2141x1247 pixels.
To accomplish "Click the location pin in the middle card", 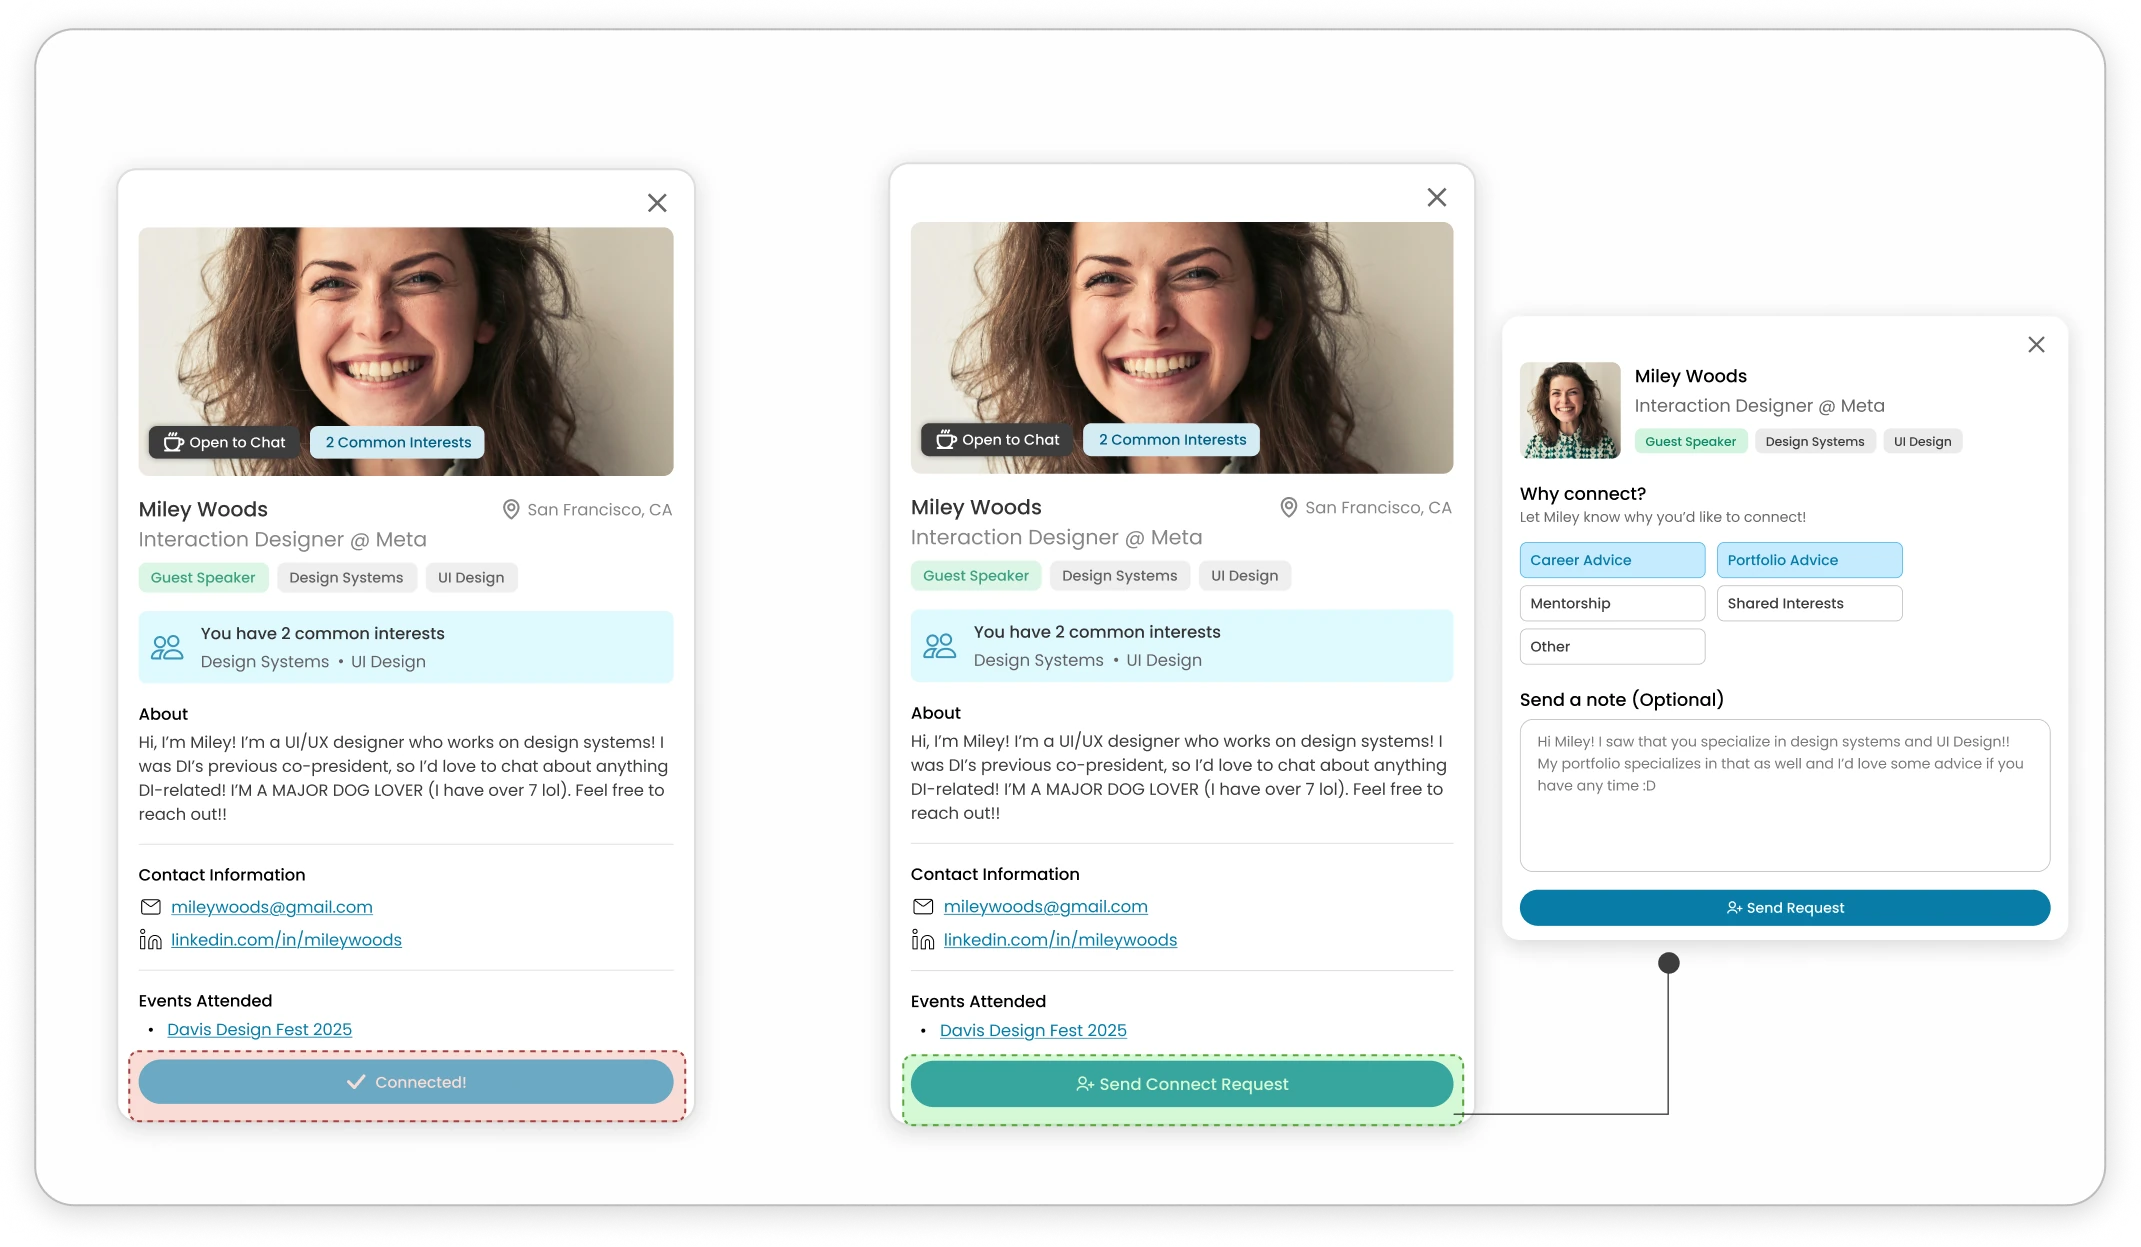I will pos(1289,507).
